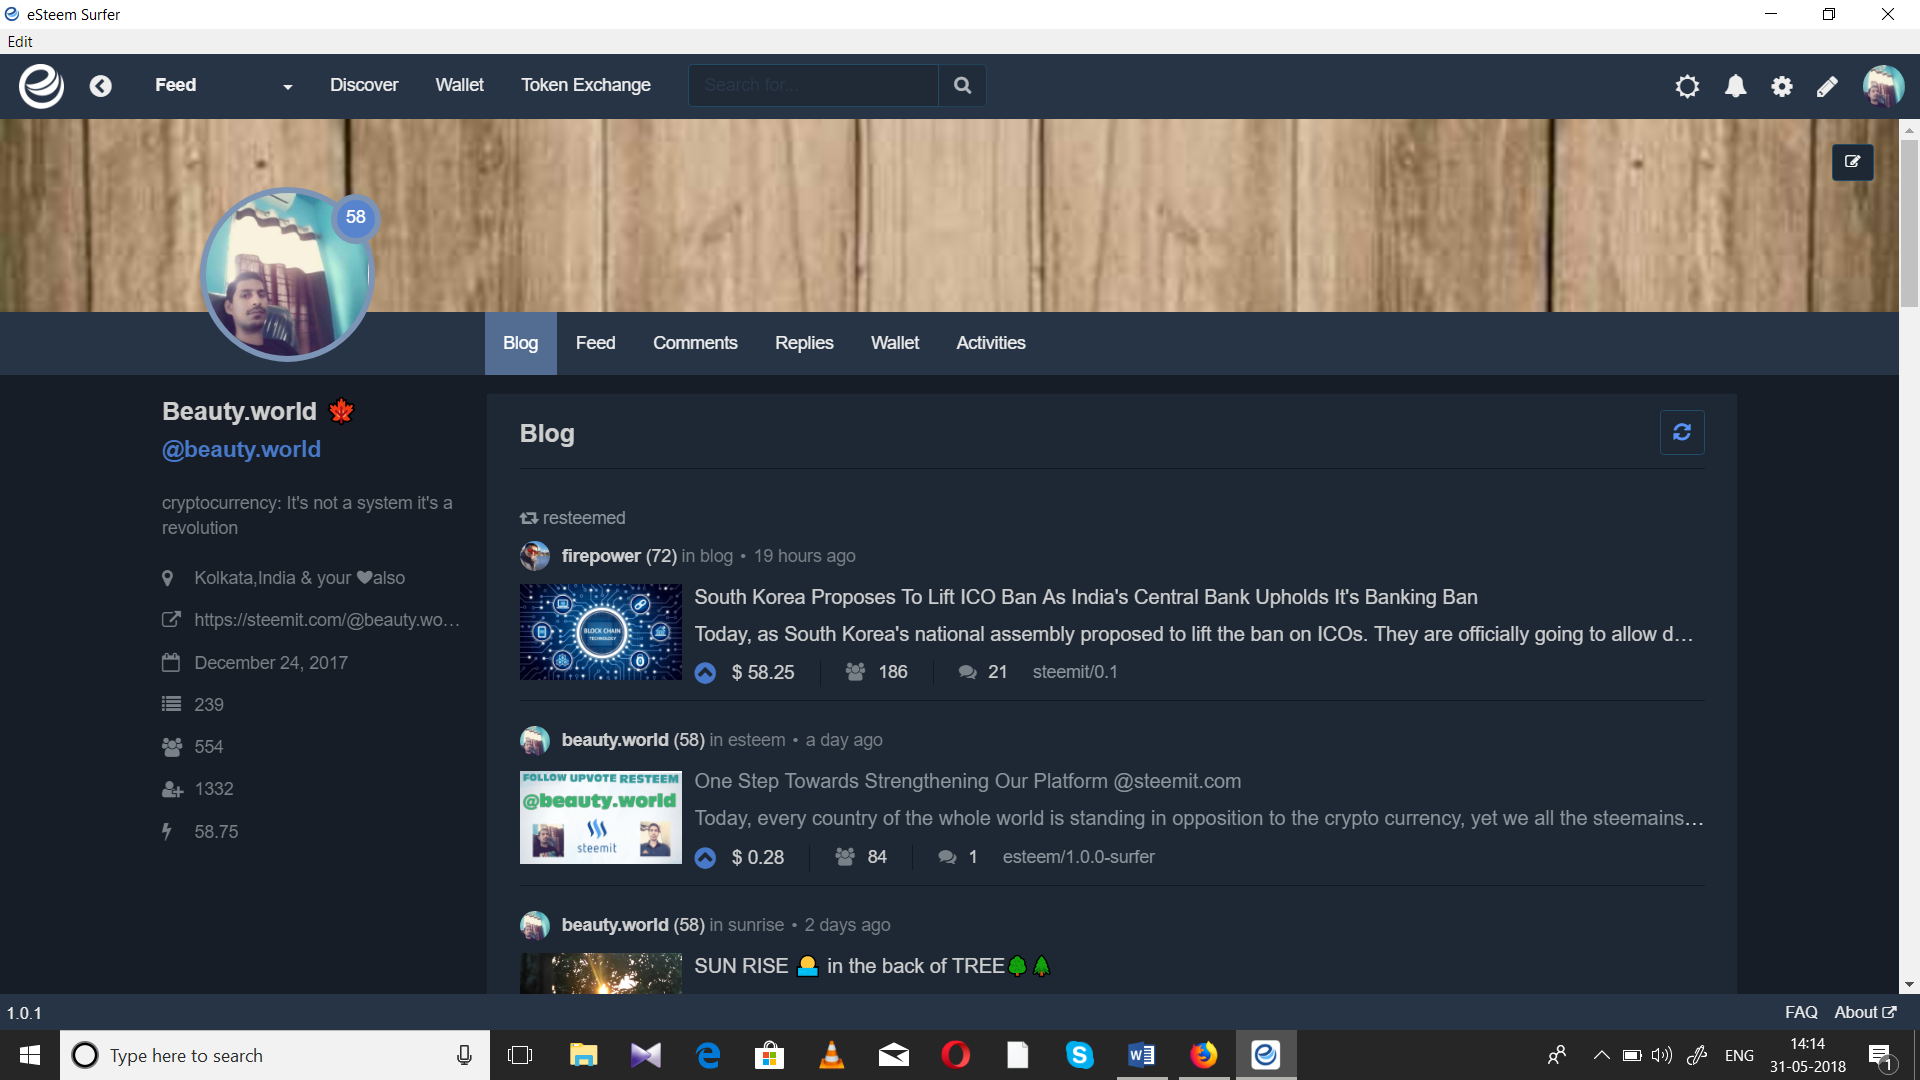Open the followers count 554
Screen dimensions: 1920x1080
point(208,747)
